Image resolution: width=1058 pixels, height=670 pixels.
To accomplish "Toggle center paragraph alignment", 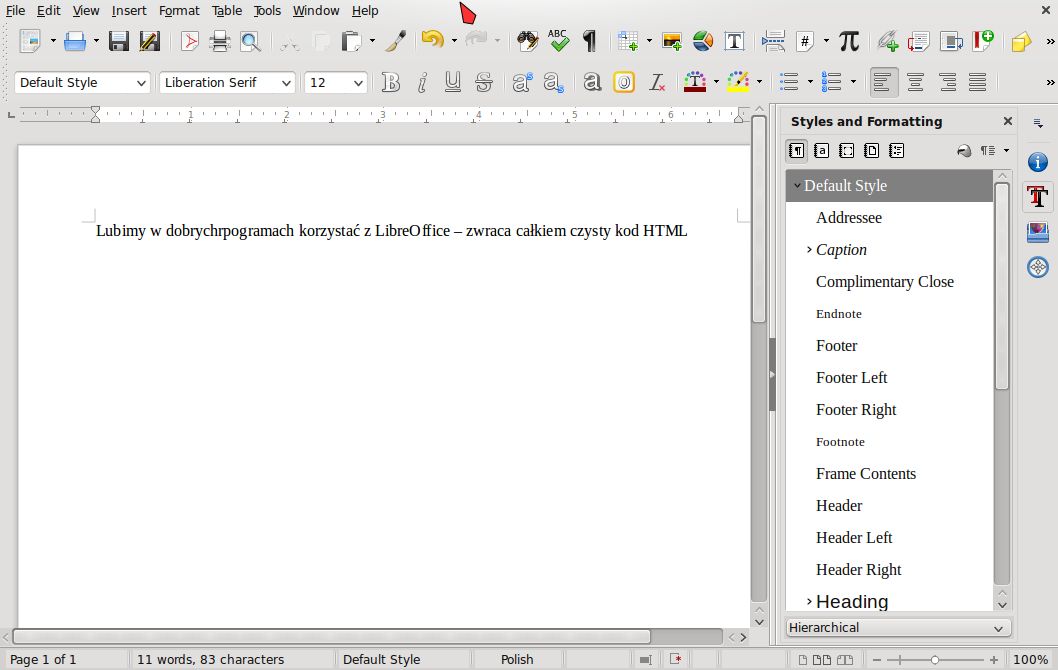I will pyautogui.click(x=916, y=82).
